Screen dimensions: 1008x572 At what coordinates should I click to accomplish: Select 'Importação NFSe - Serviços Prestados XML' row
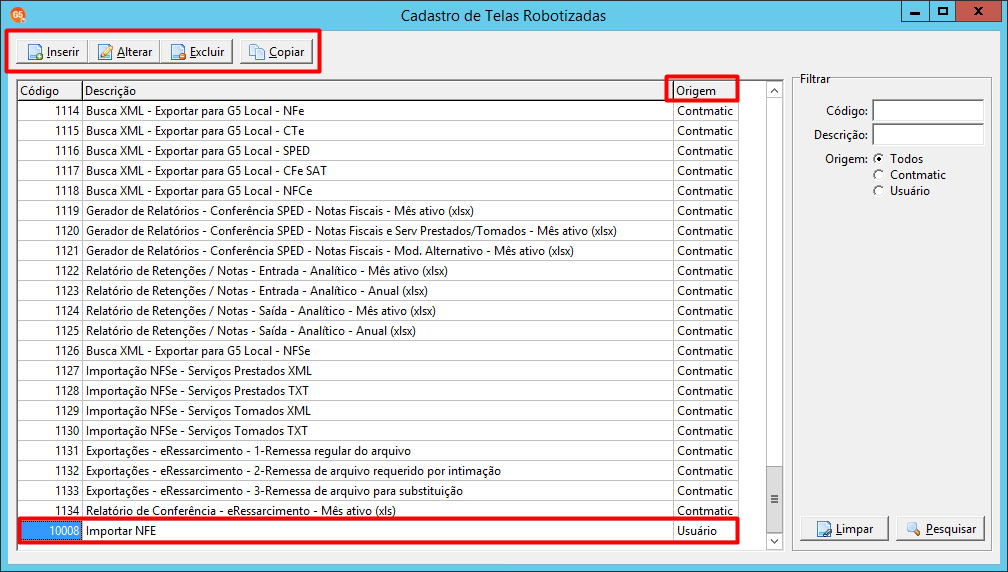(x=378, y=371)
